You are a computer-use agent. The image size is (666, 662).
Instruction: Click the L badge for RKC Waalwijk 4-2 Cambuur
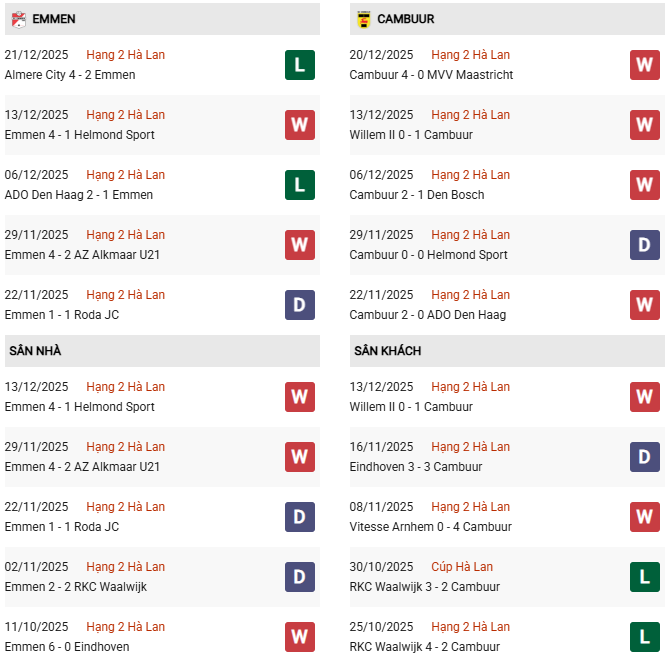tap(645, 637)
